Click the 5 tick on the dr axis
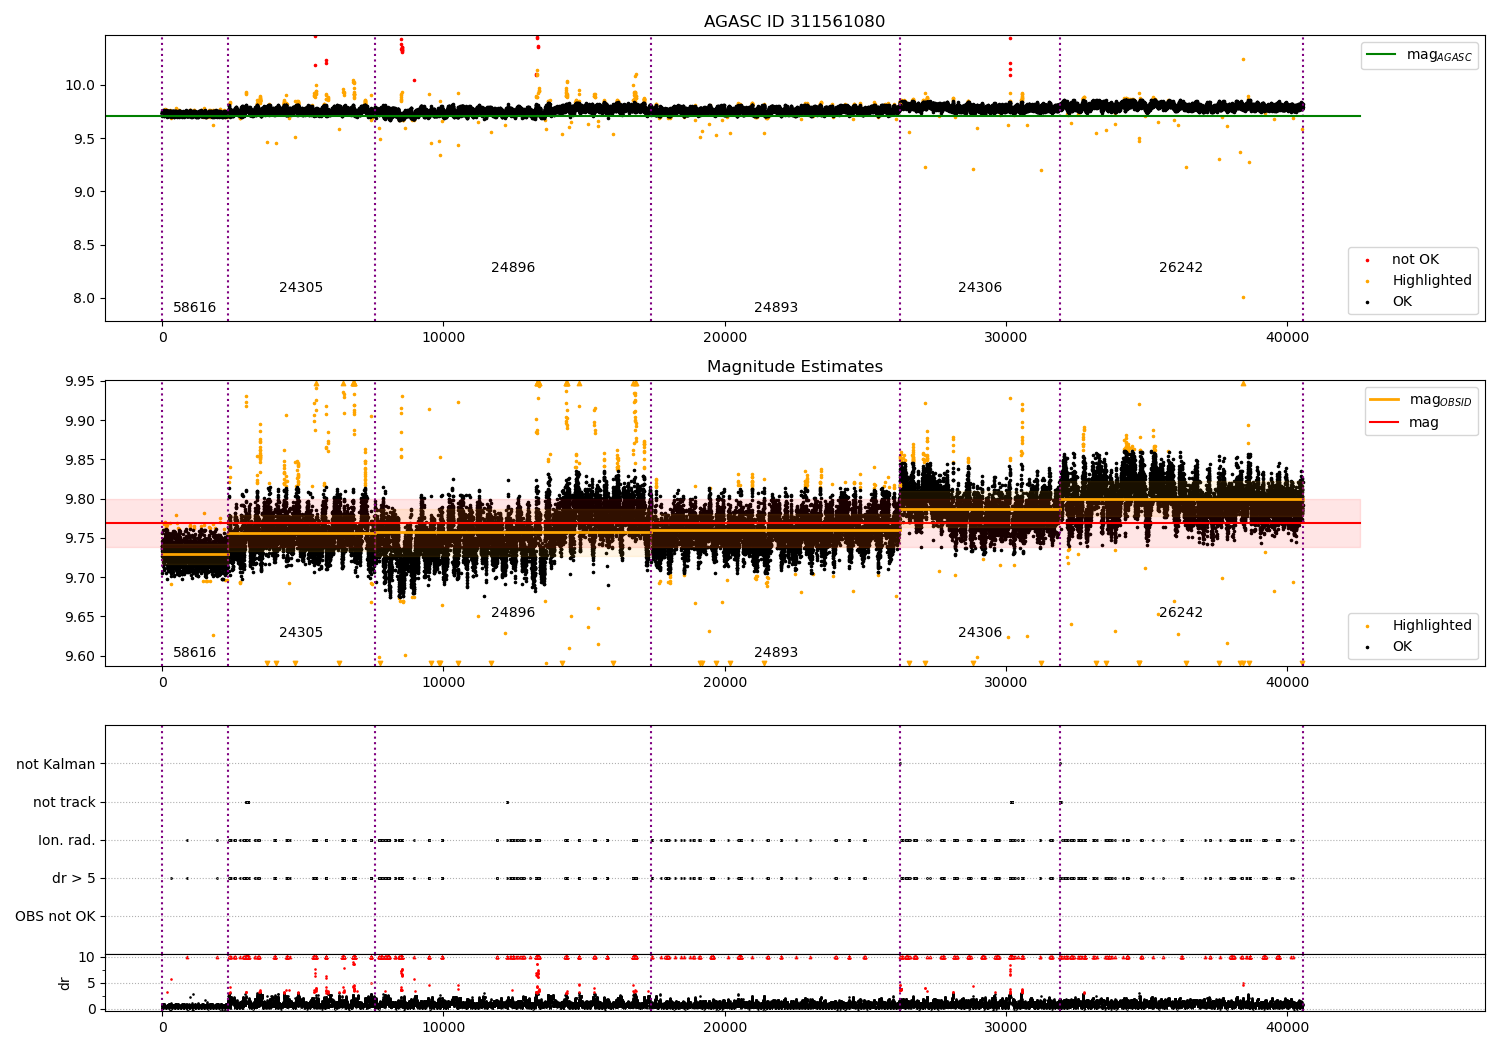 pyautogui.click(x=92, y=983)
